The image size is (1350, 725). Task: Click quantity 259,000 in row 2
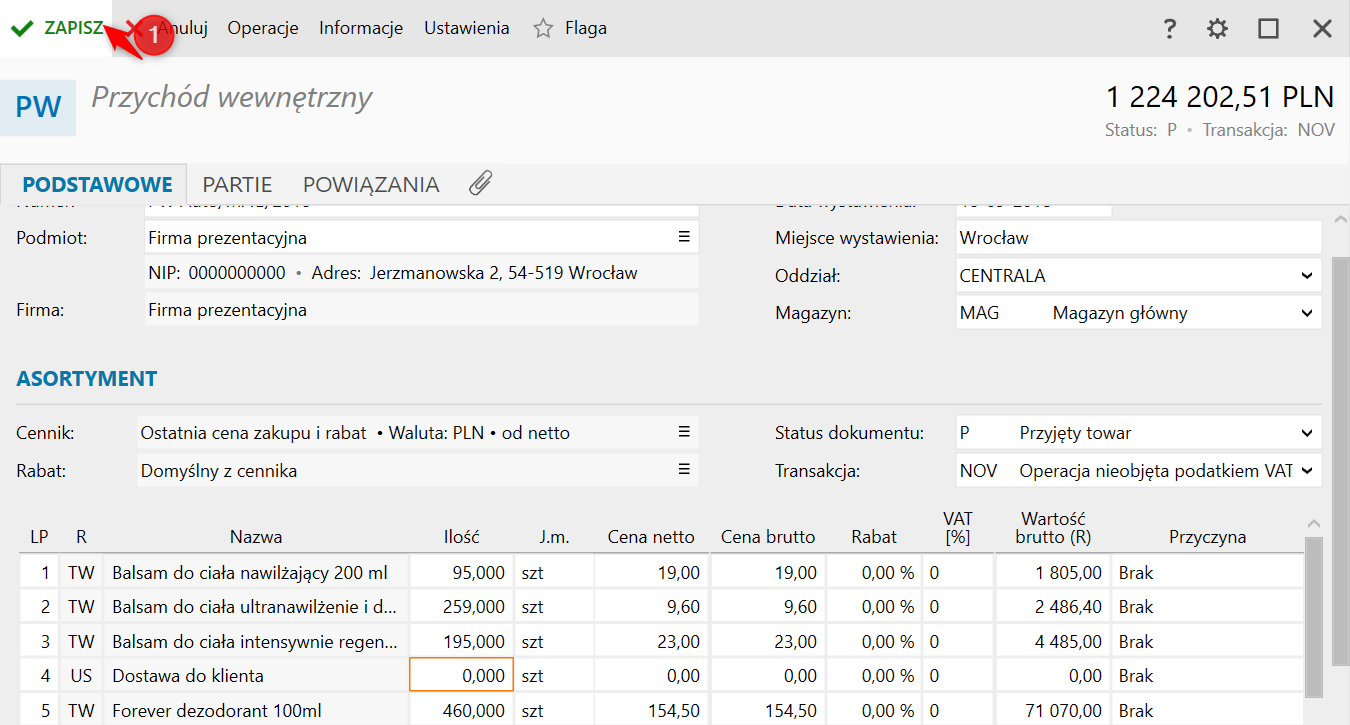tap(461, 607)
